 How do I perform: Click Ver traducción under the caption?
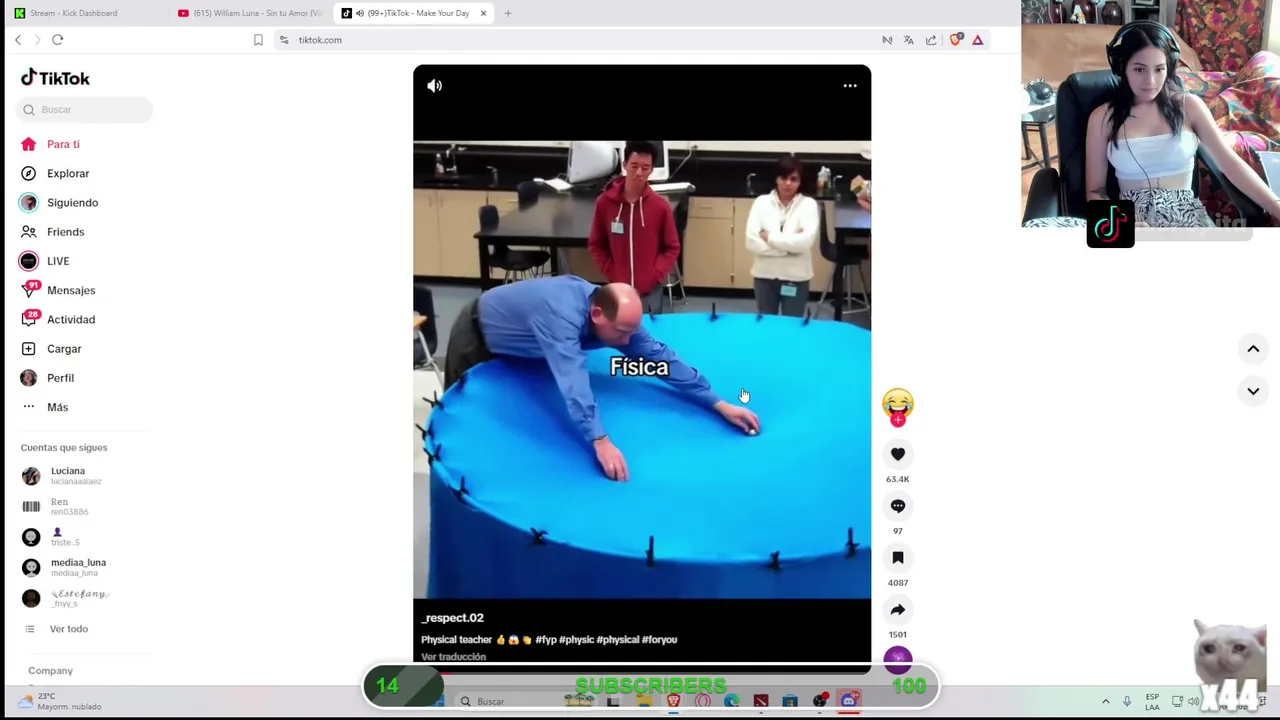click(453, 657)
